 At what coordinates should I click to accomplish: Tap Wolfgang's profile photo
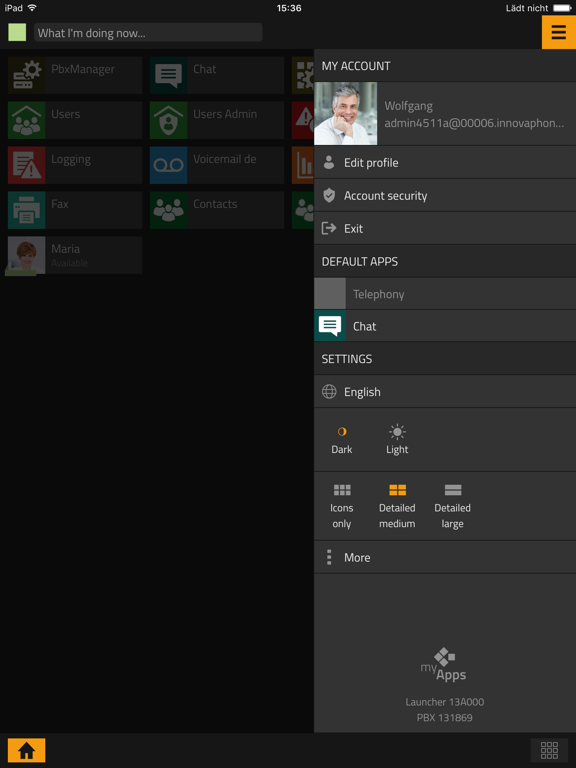click(x=345, y=113)
